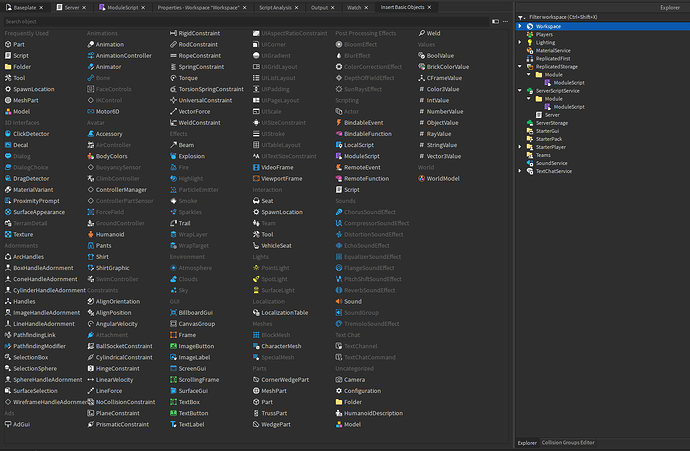Open the Insert Objects more options menu
This screenshot has width=690, height=451.
[505, 21]
